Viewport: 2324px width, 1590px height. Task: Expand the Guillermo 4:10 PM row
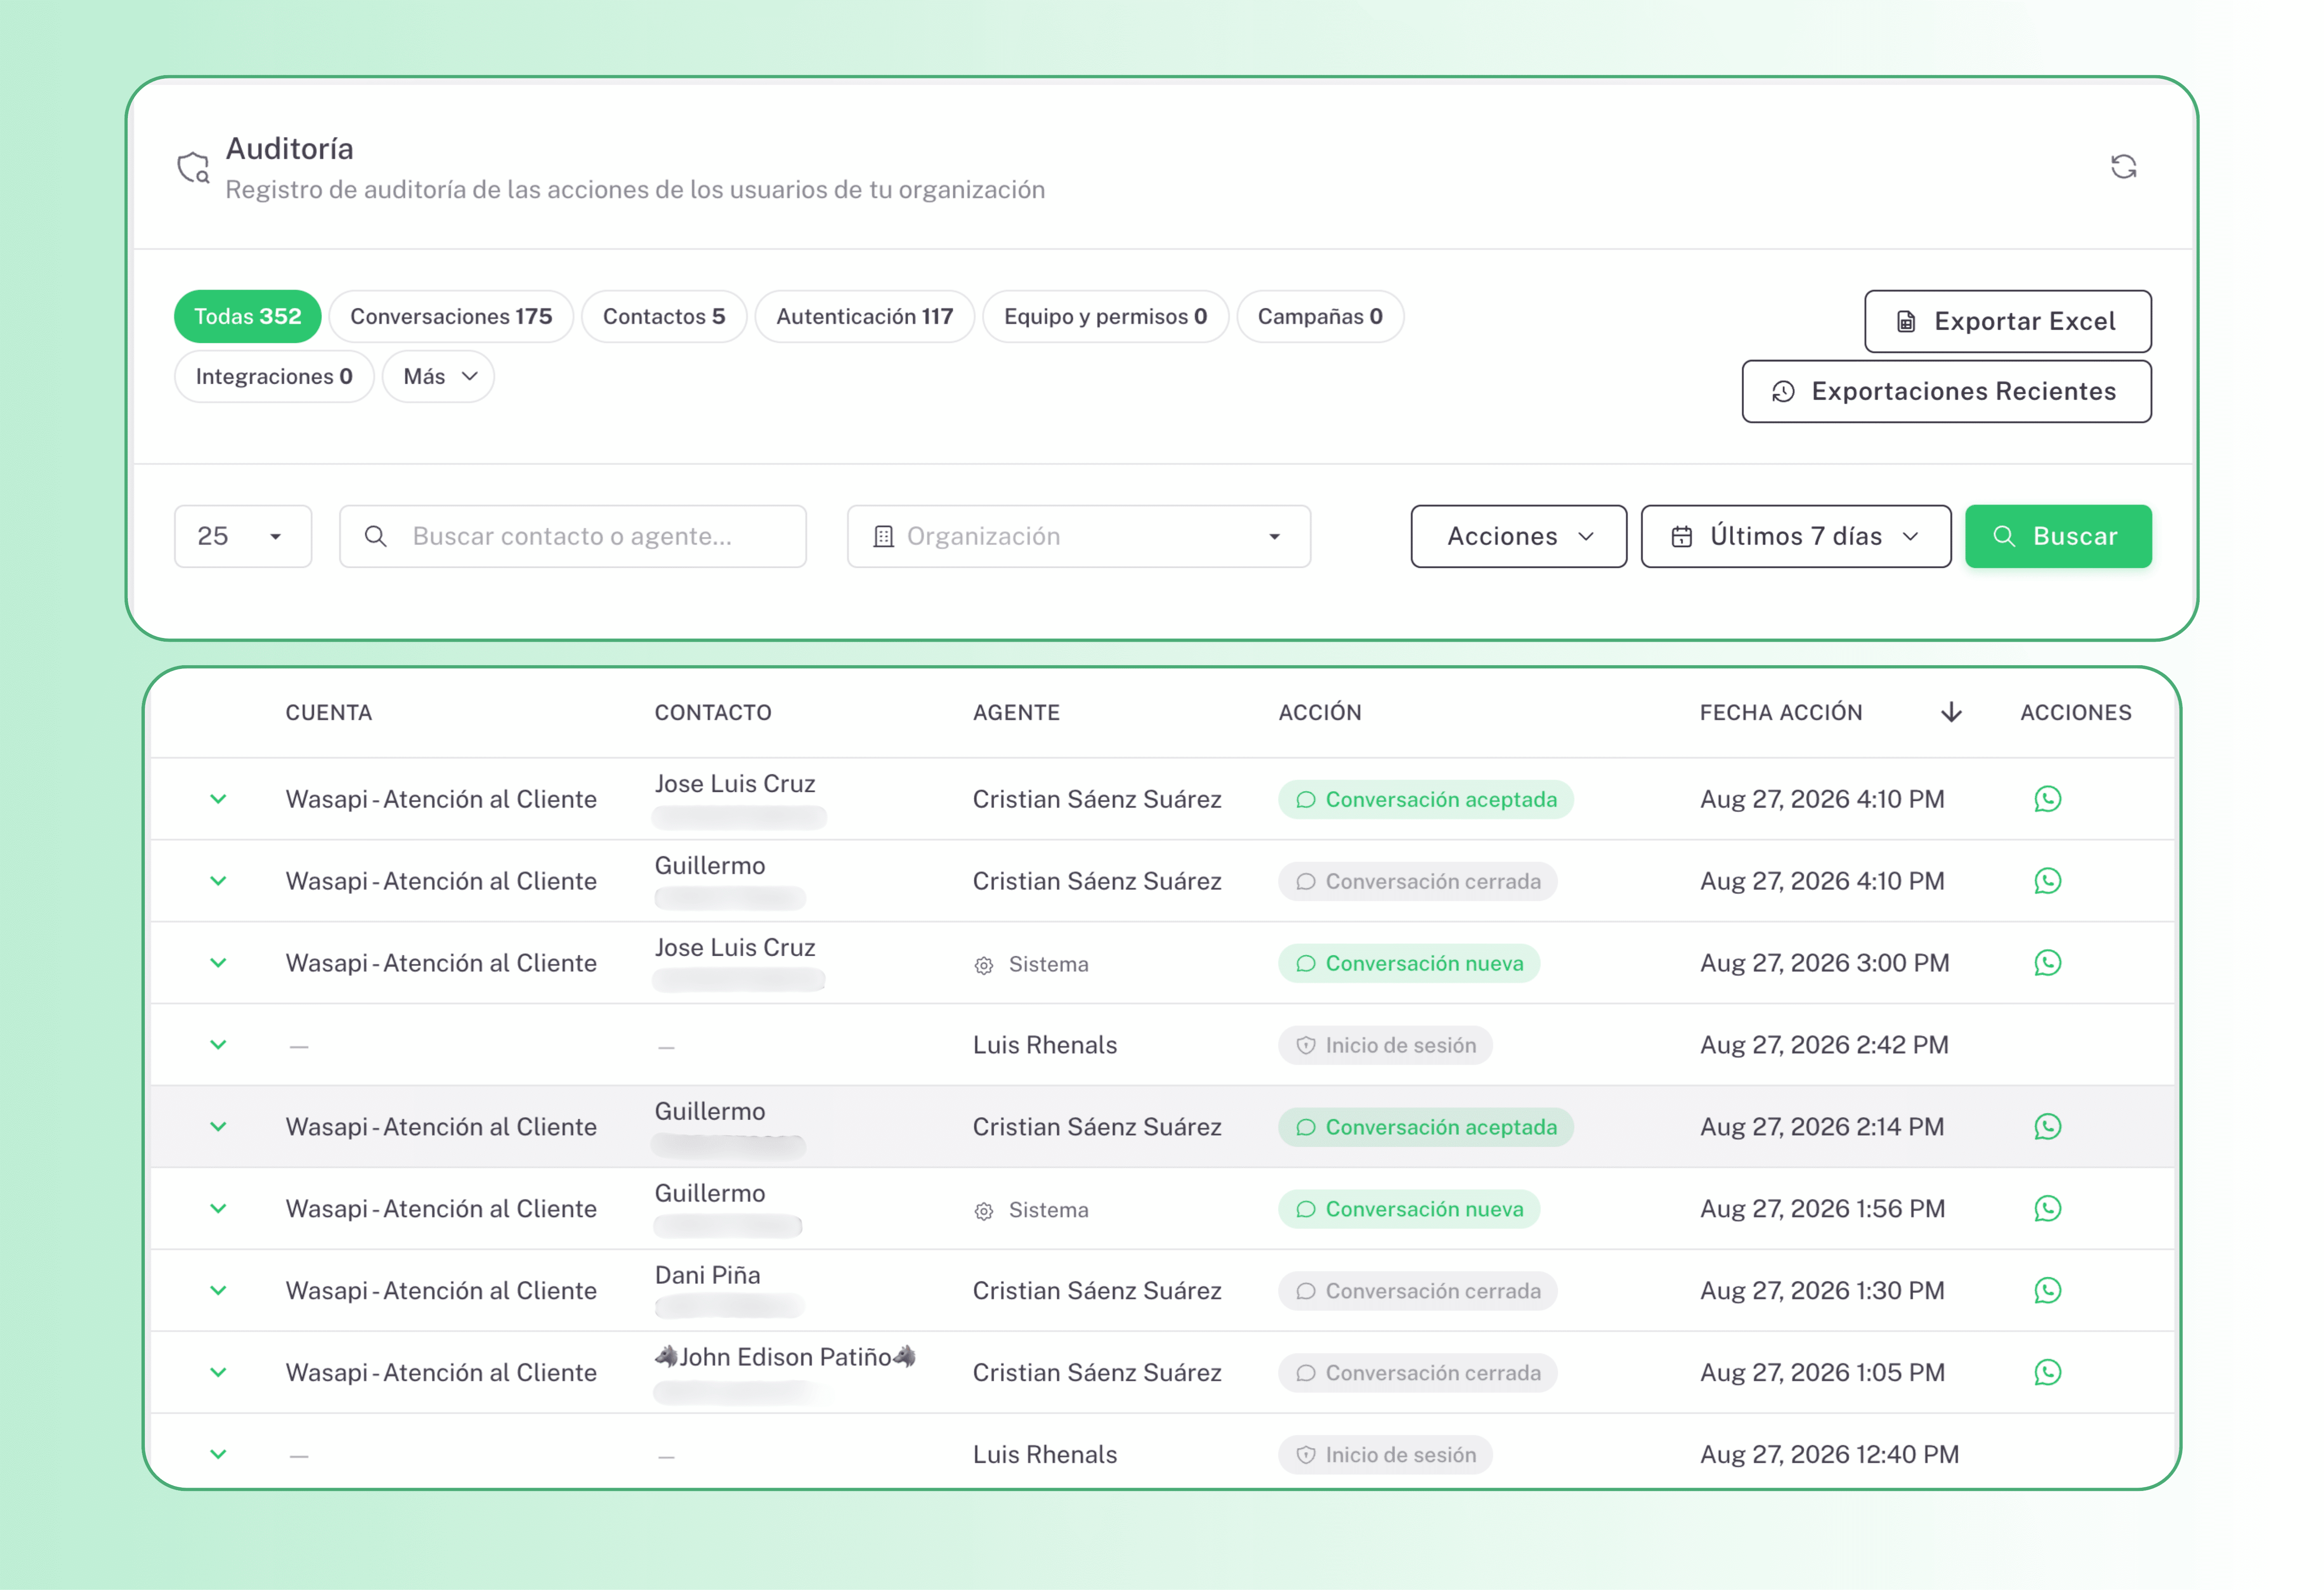point(218,881)
